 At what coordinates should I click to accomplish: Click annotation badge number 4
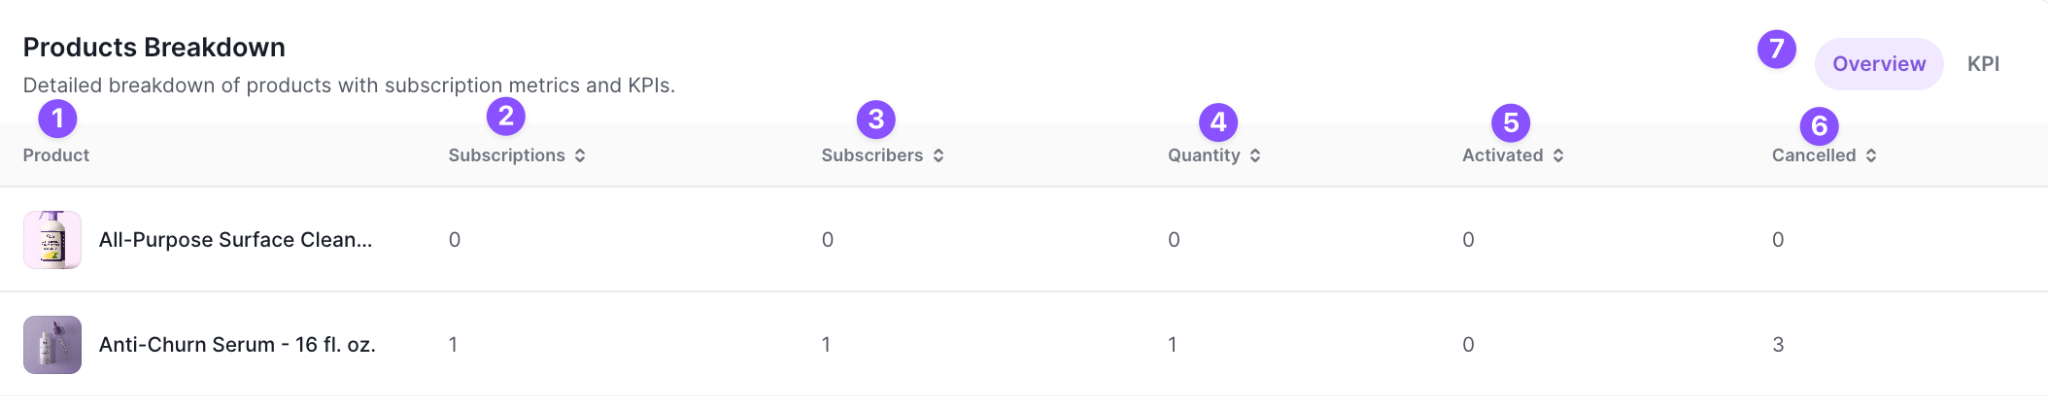pyautogui.click(x=1218, y=122)
